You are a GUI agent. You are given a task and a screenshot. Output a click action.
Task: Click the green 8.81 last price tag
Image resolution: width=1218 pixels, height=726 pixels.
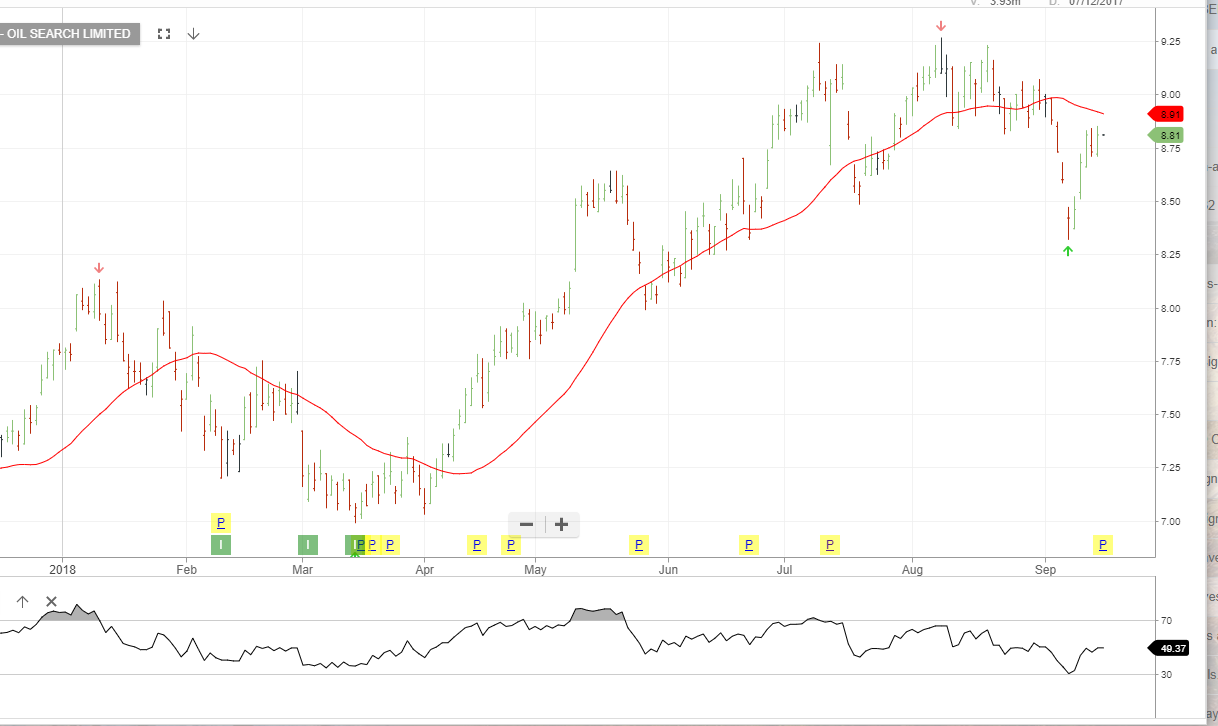click(x=1166, y=135)
